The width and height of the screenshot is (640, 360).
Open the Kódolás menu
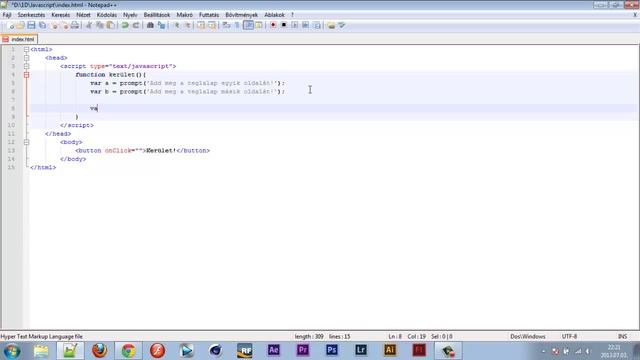[107, 15]
